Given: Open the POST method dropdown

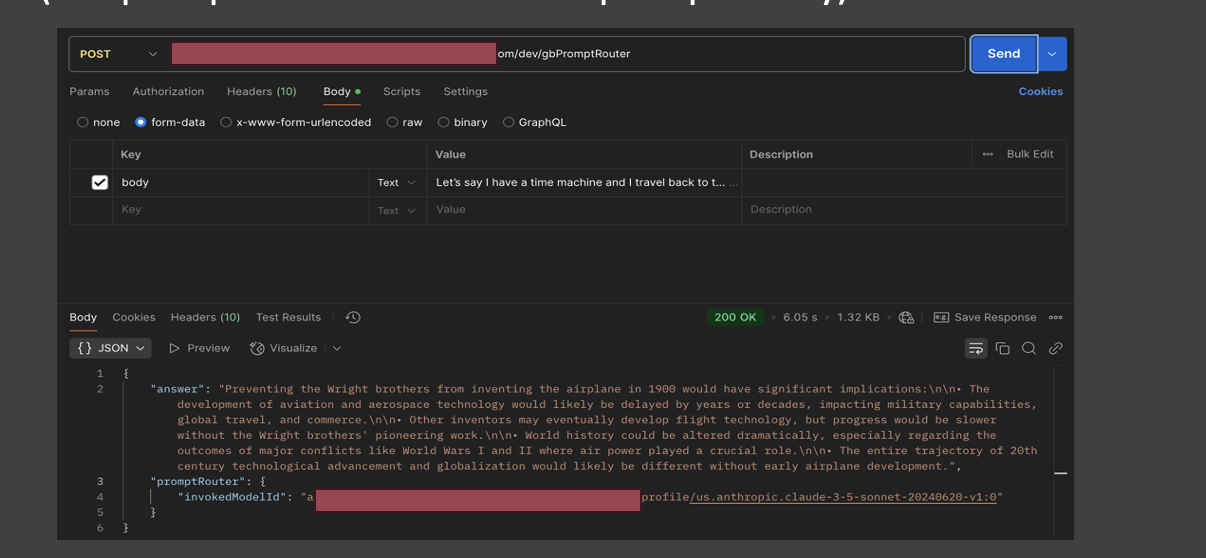Looking at the screenshot, I should pyautogui.click(x=118, y=54).
